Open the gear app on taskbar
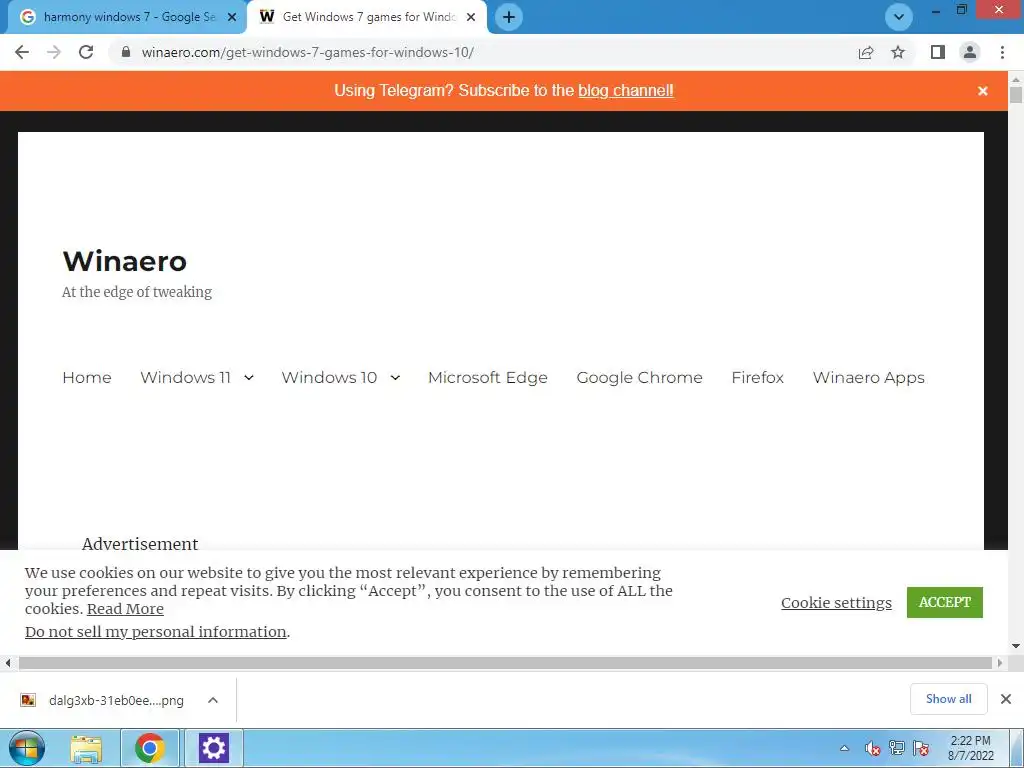The image size is (1024, 768). pos(214,748)
